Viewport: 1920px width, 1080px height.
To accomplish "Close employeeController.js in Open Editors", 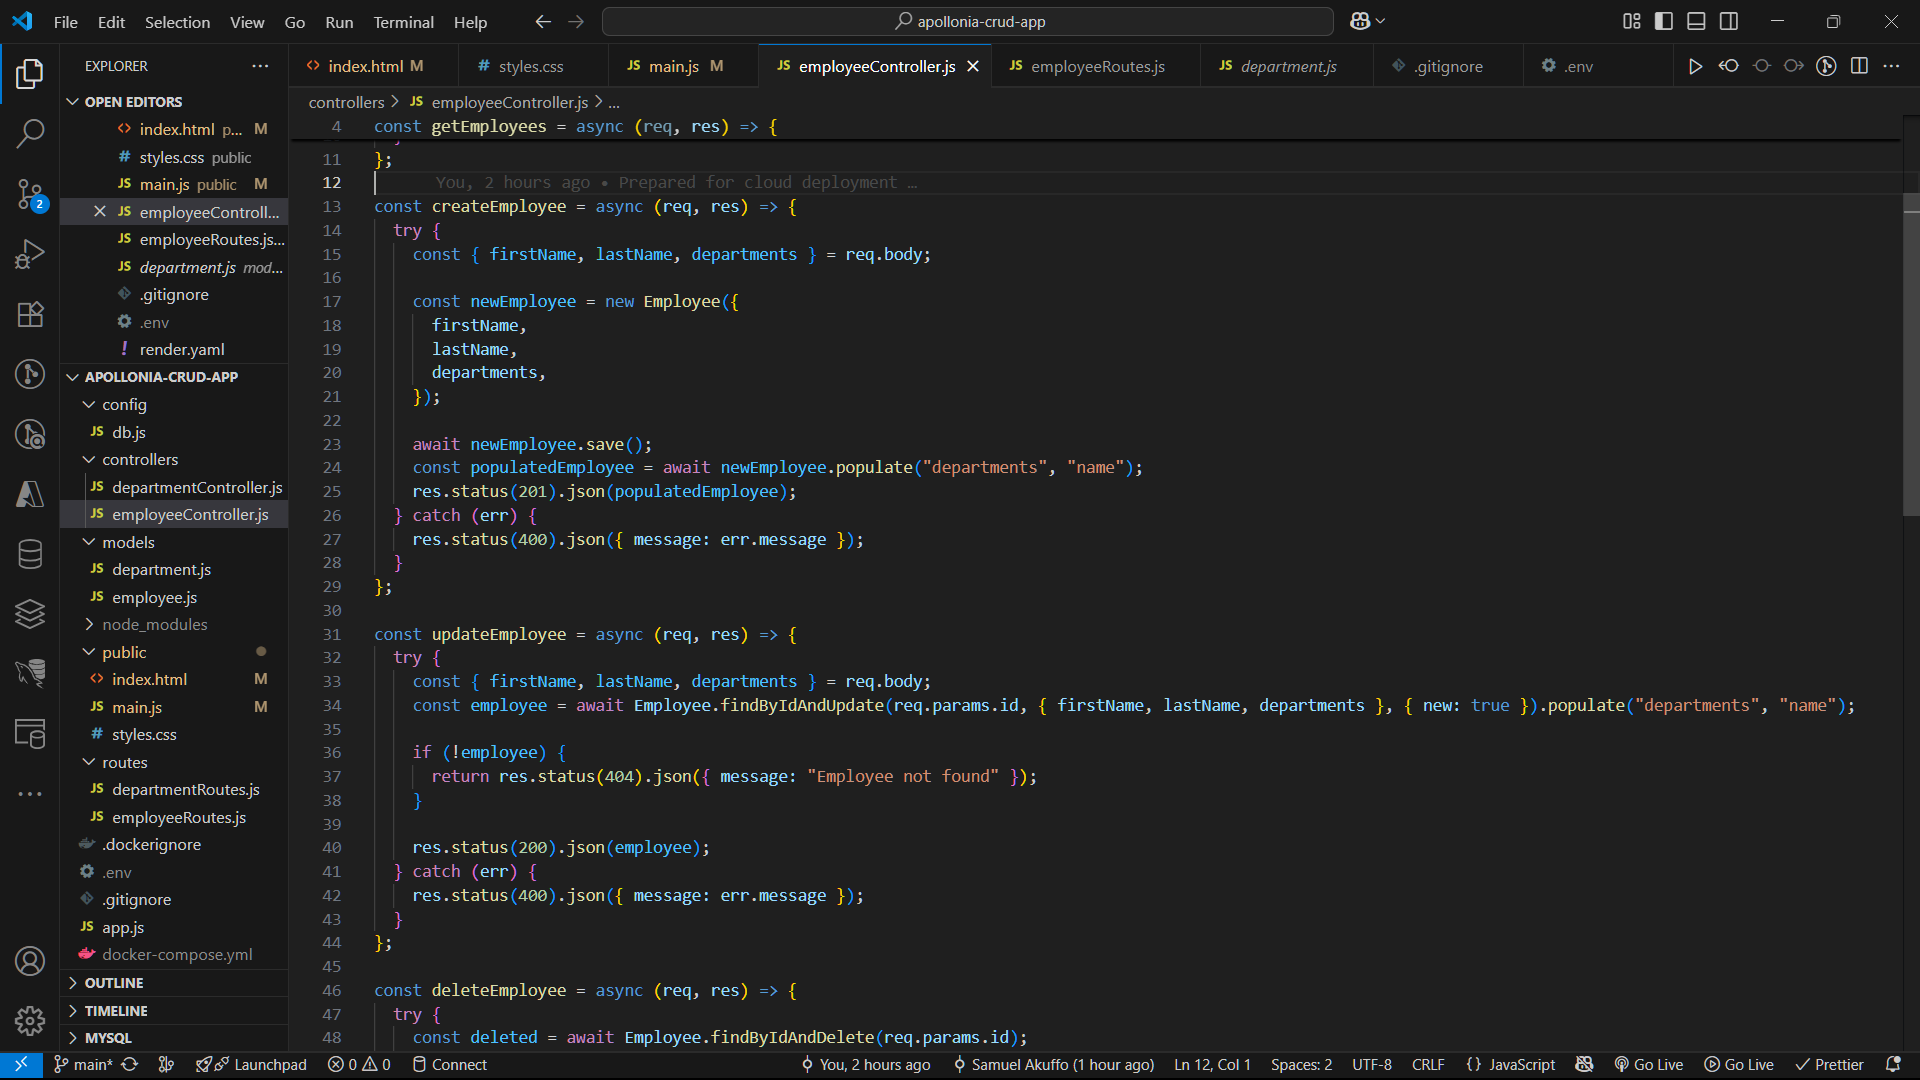I will (x=99, y=212).
